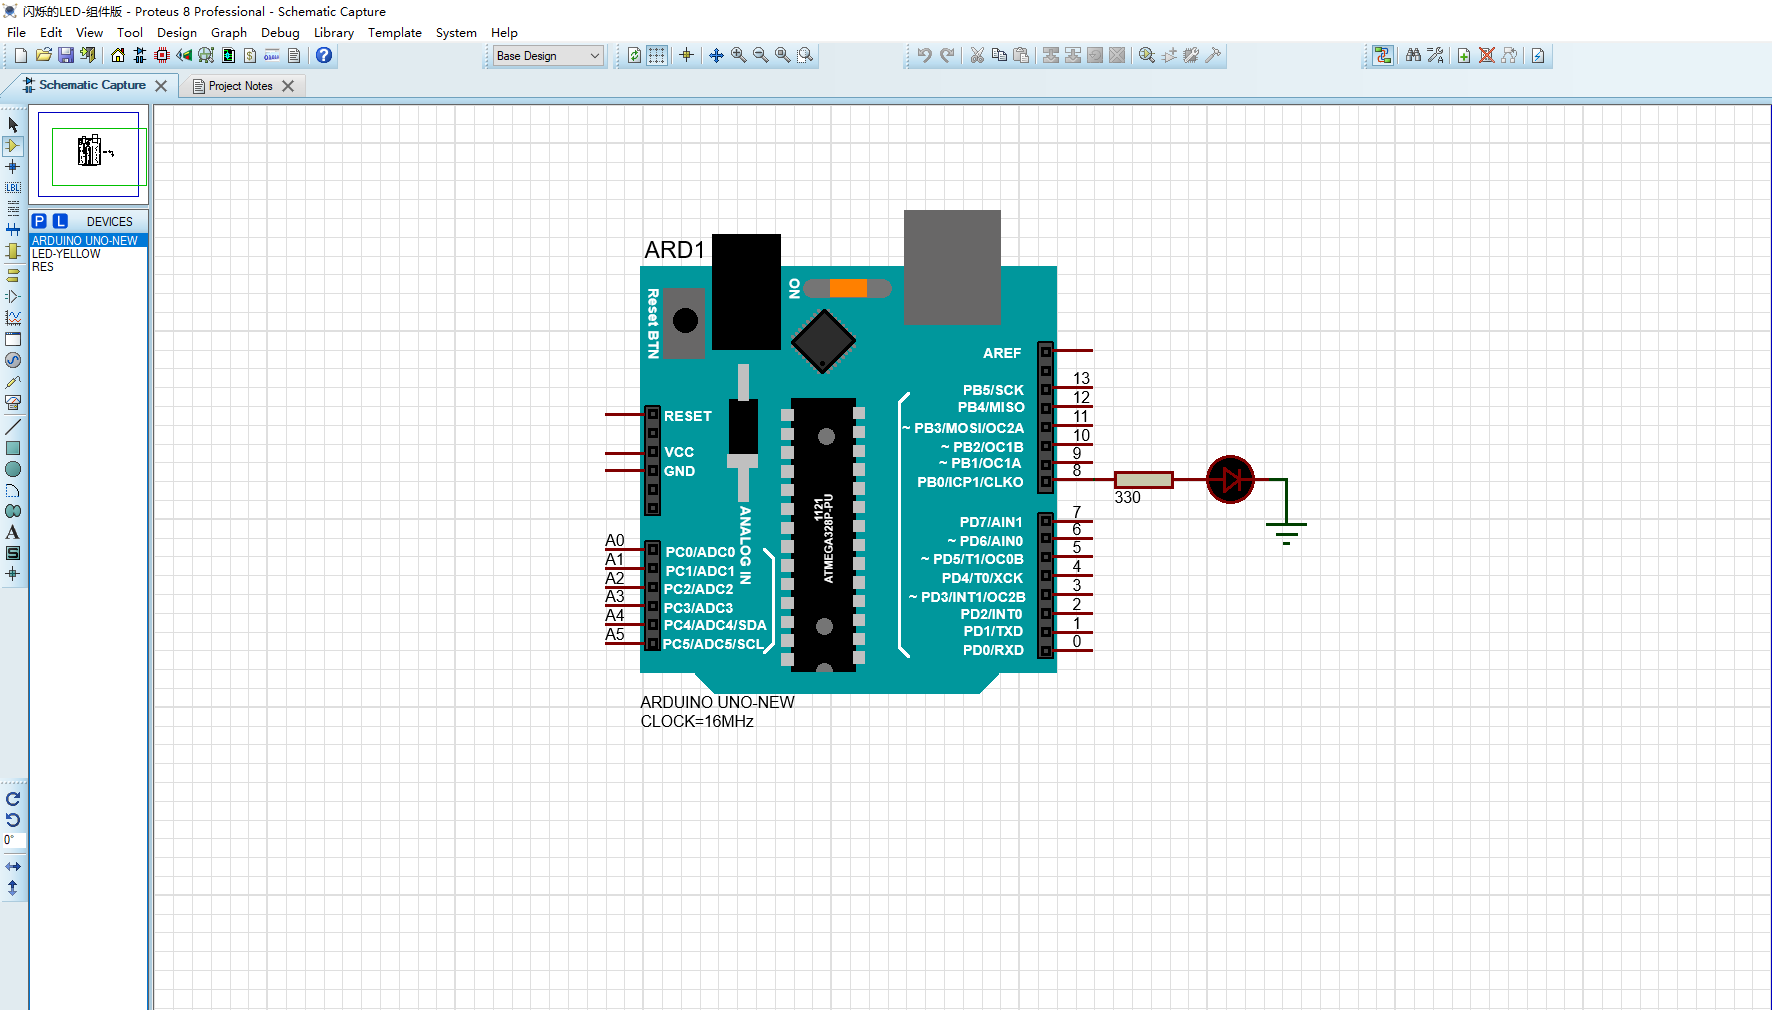Create a new project from toolbar
The width and height of the screenshot is (1772, 1010).
tap(20, 56)
